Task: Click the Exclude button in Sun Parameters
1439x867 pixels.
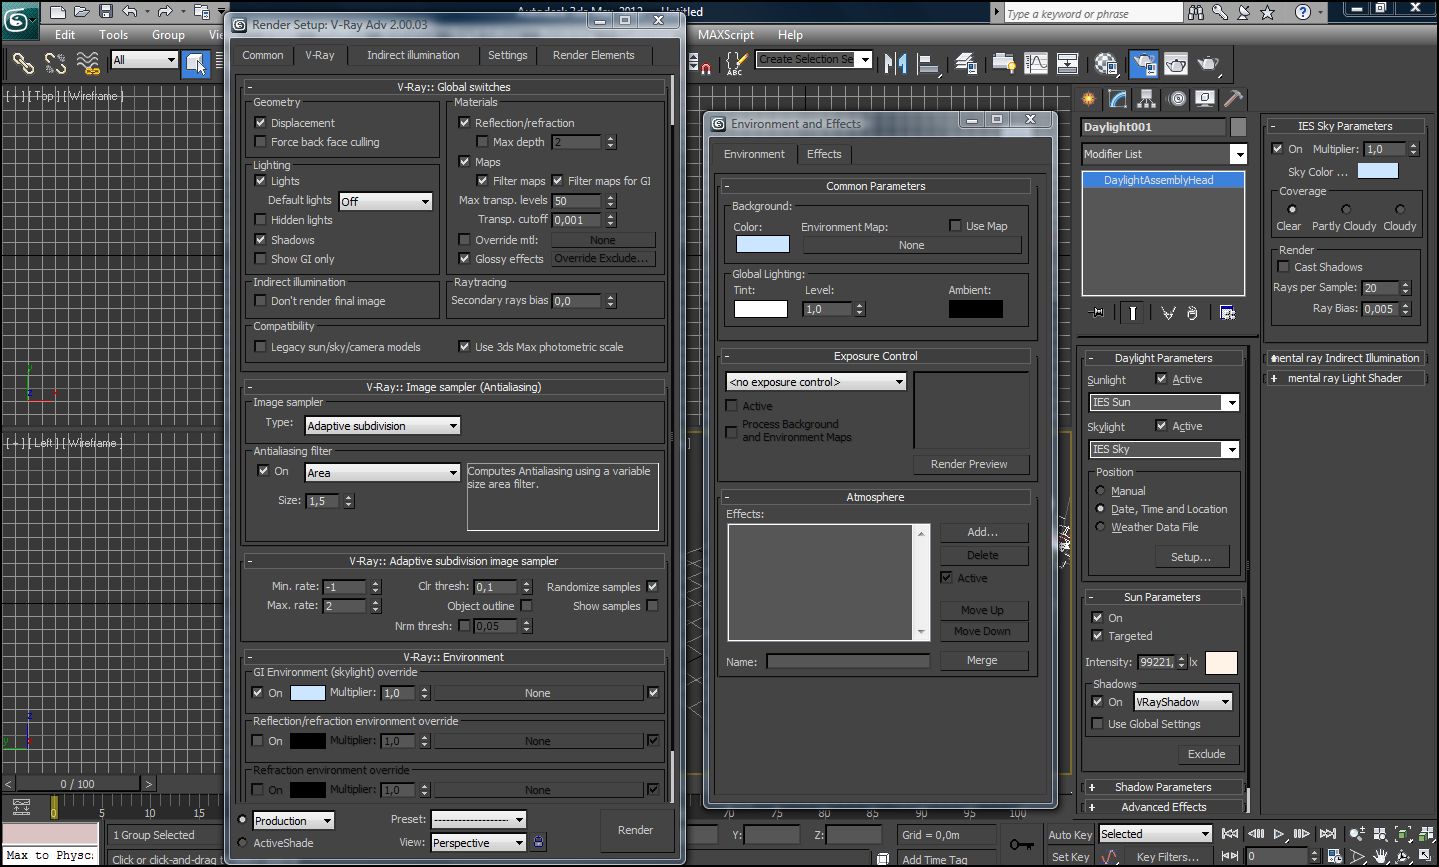Action: pos(1207,754)
